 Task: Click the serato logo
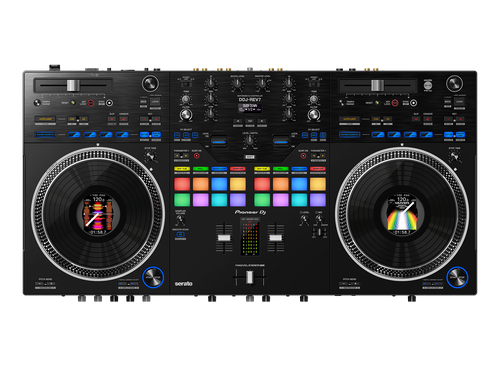[184, 283]
